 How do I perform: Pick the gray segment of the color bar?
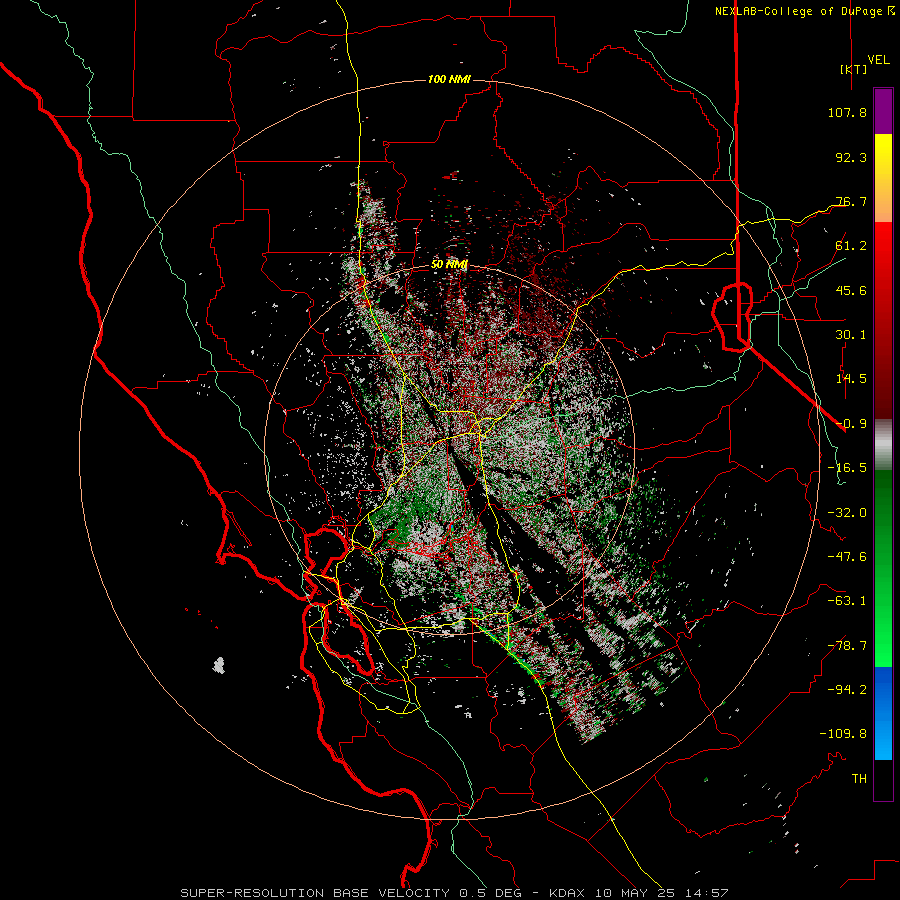[883, 445]
